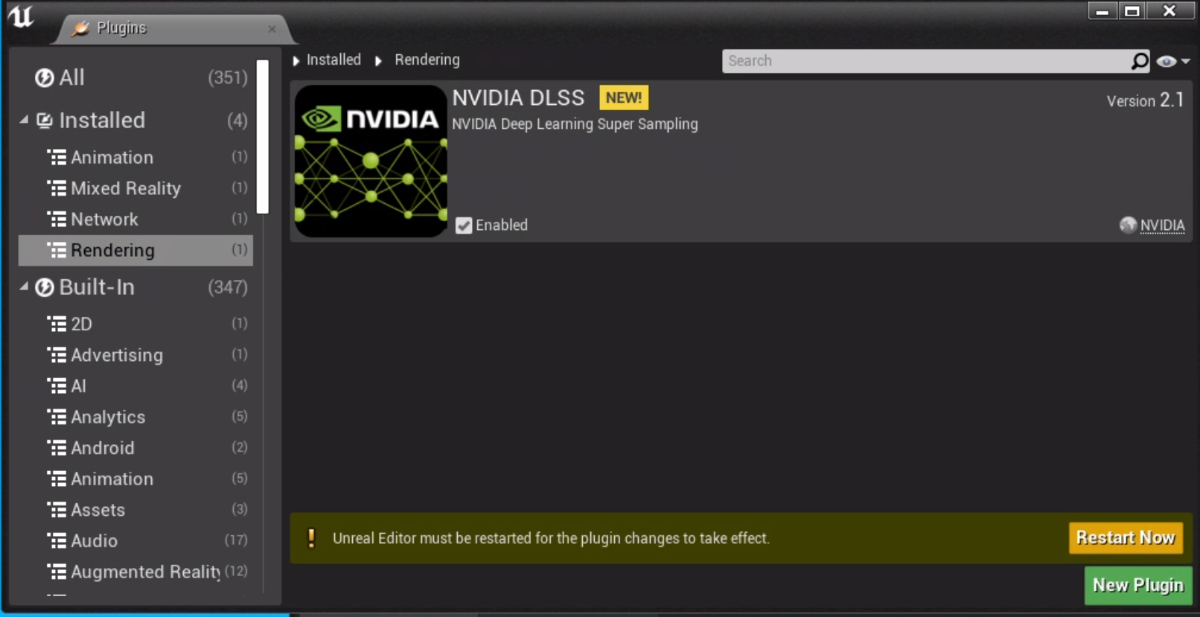This screenshot has width=1200, height=617.
Task: Click NVIDIA Deep Learning Super Sampling description
Action: [575, 125]
